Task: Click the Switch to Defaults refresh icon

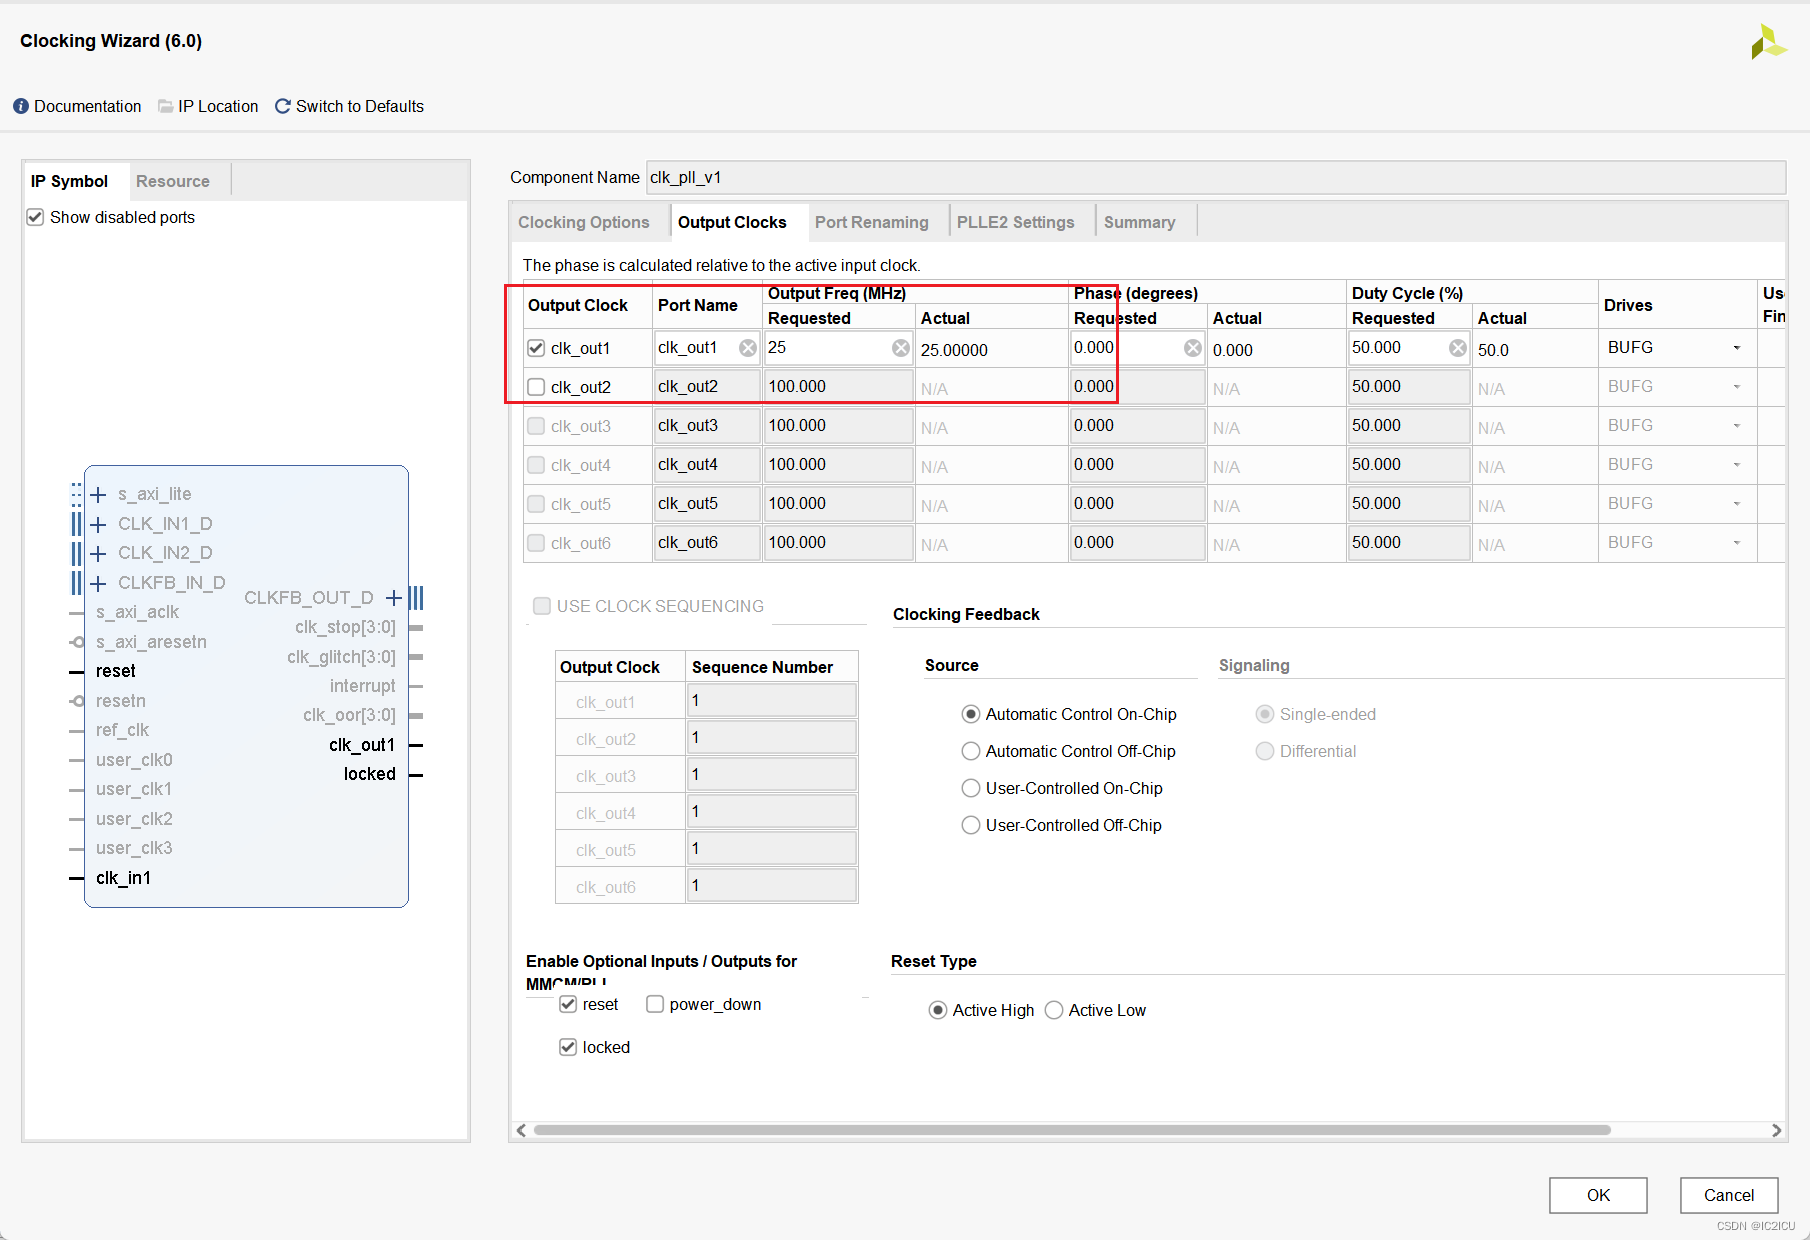Action: [283, 106]
